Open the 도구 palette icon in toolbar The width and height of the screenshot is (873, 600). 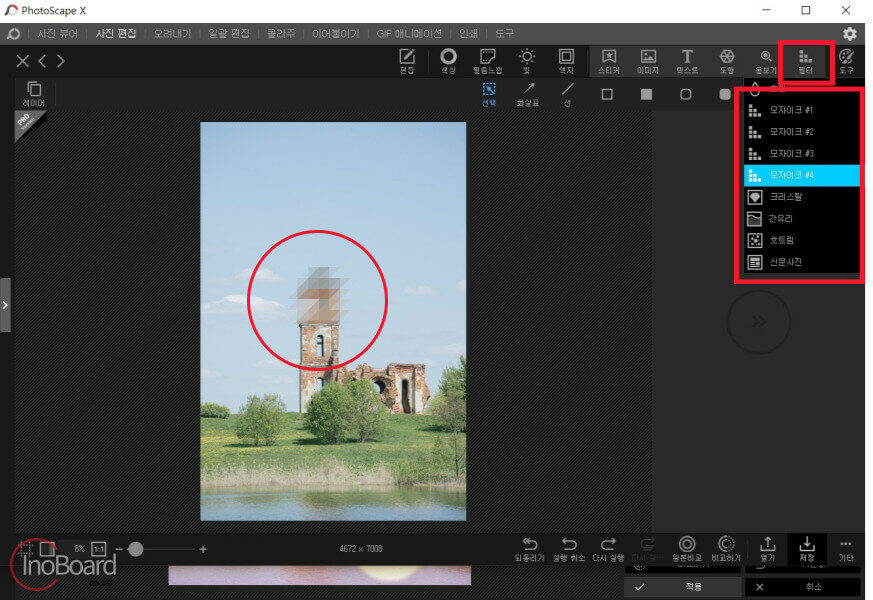(x=846, y=61)
